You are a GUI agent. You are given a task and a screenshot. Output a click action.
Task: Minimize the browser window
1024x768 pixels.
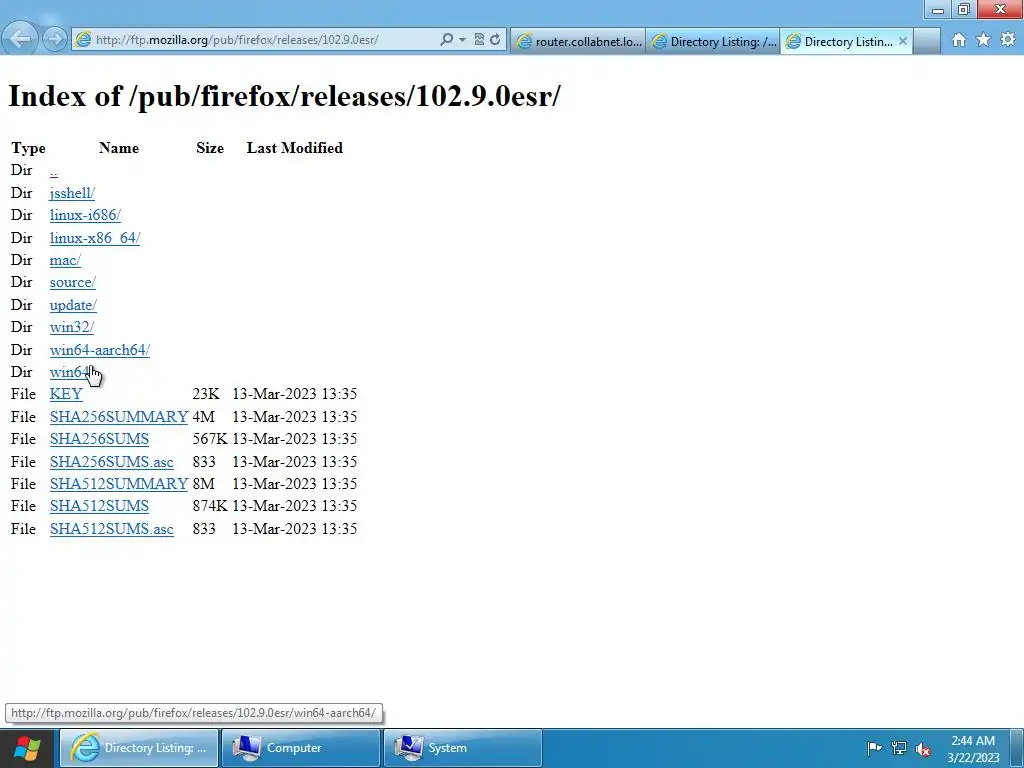point(938,9)
